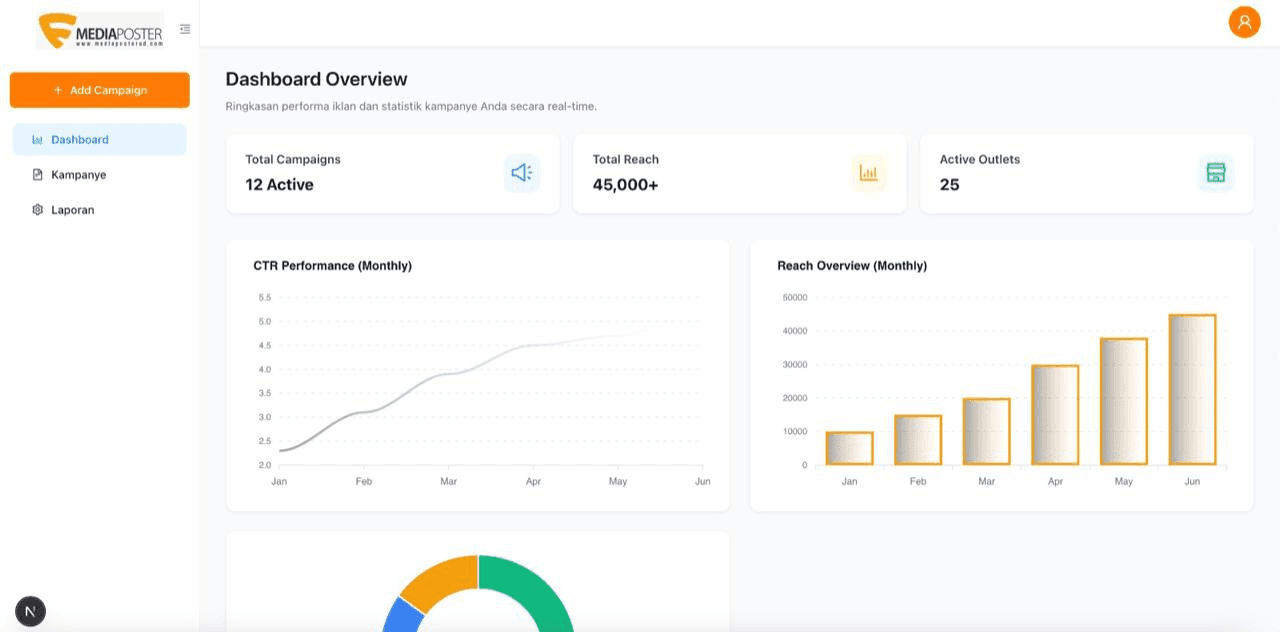Click the shop icon on Active Outlets
1280x632 pixels.
pos(1215,173)
